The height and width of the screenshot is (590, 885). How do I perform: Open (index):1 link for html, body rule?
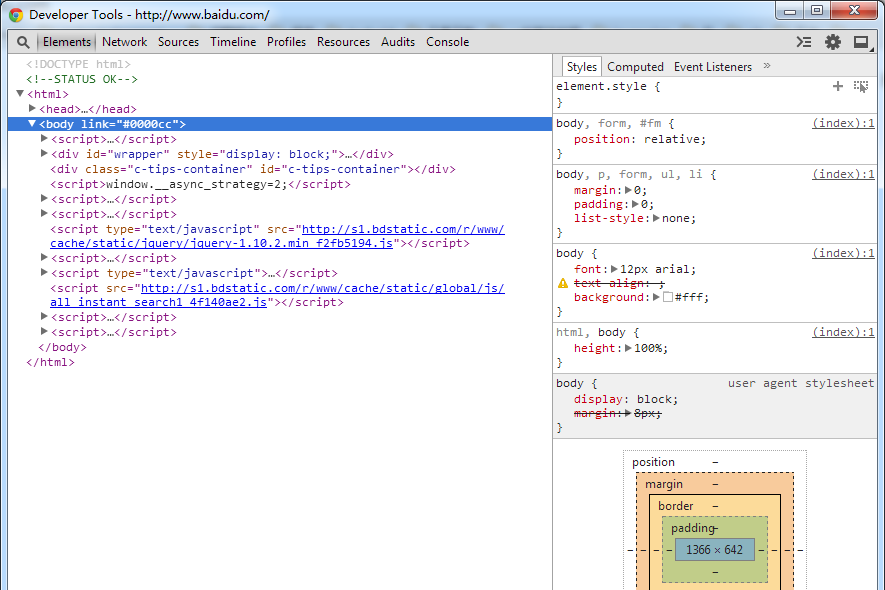[843, 332]
